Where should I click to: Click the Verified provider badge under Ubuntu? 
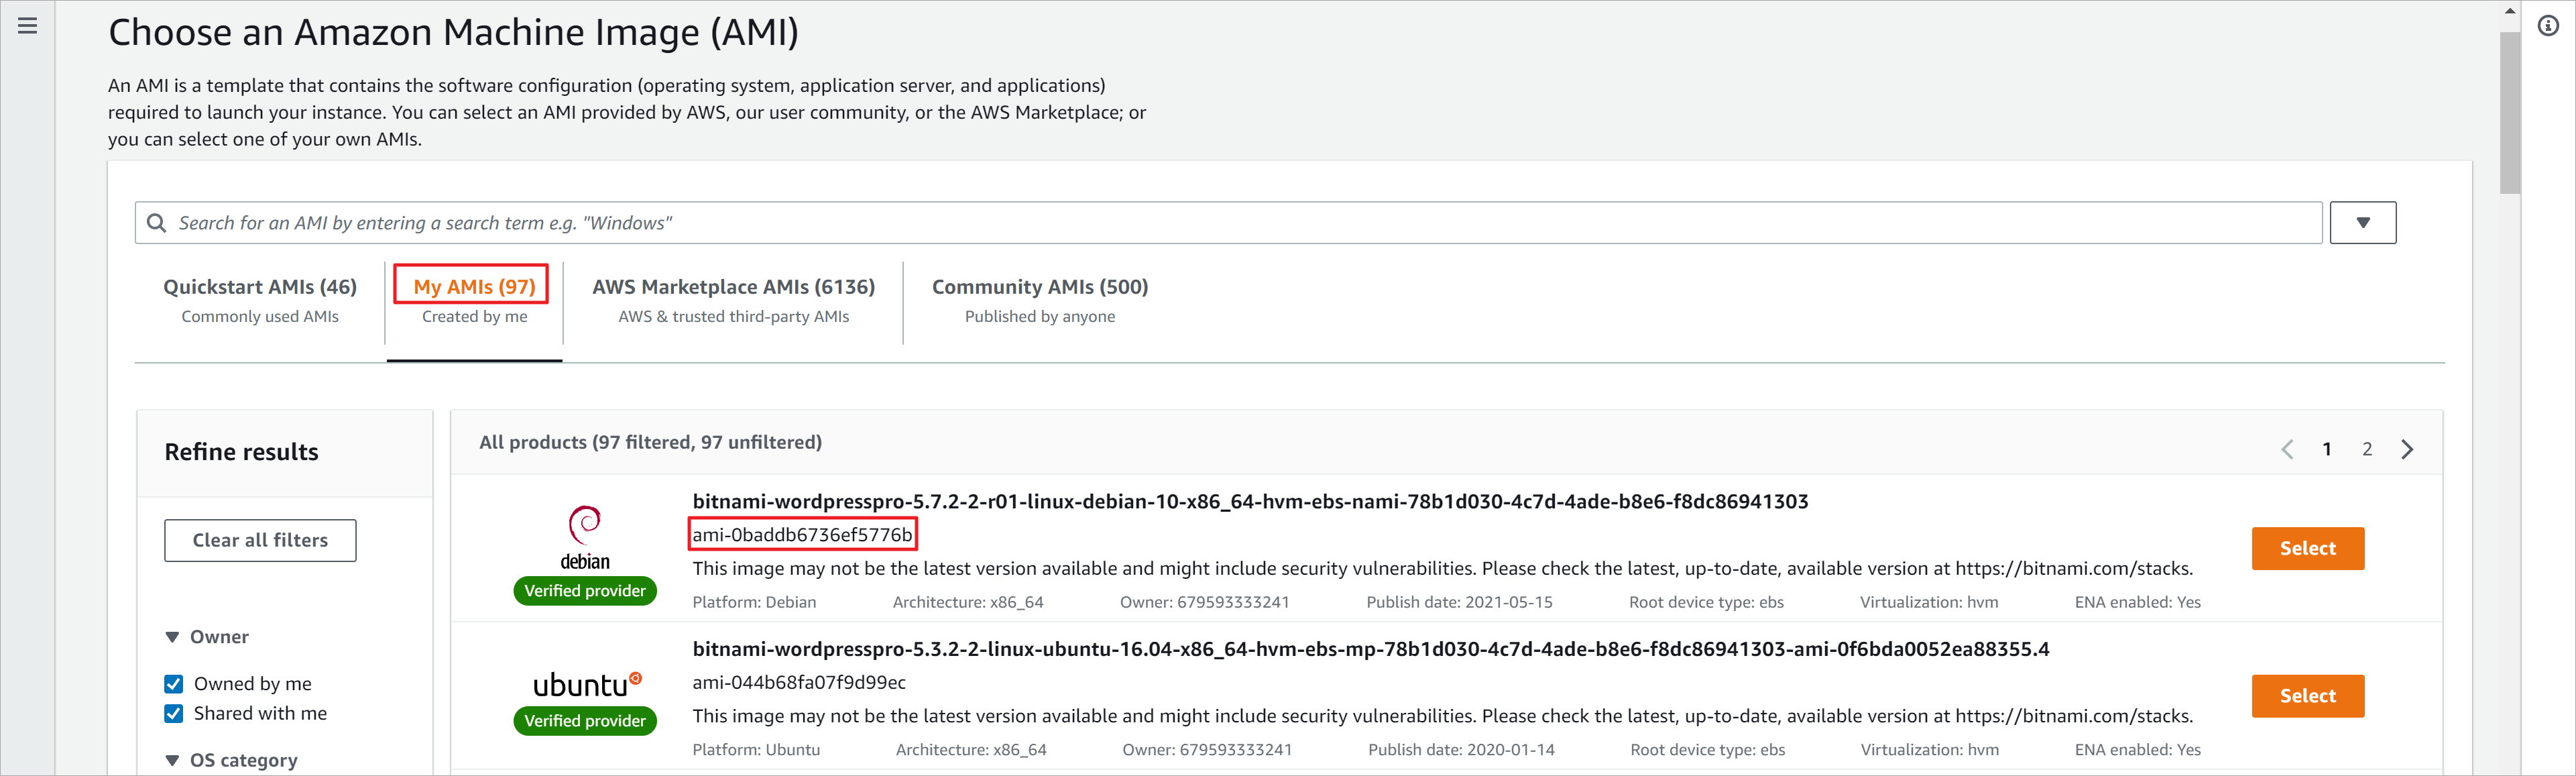point(584,720)
